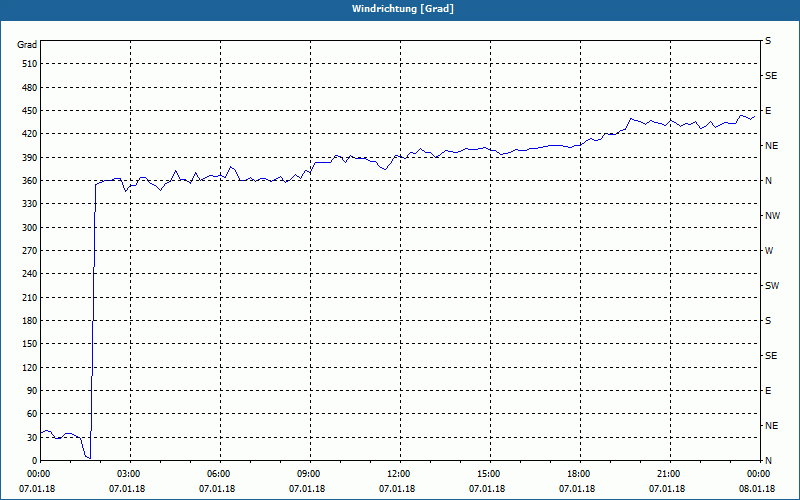Click the 270 degree axis label

point(30,251)
